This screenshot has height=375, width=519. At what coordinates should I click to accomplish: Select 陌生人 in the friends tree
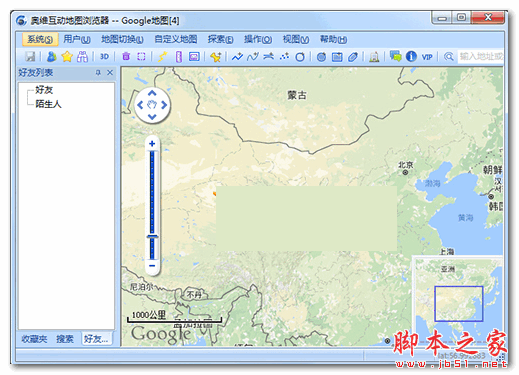pos(49,104)
